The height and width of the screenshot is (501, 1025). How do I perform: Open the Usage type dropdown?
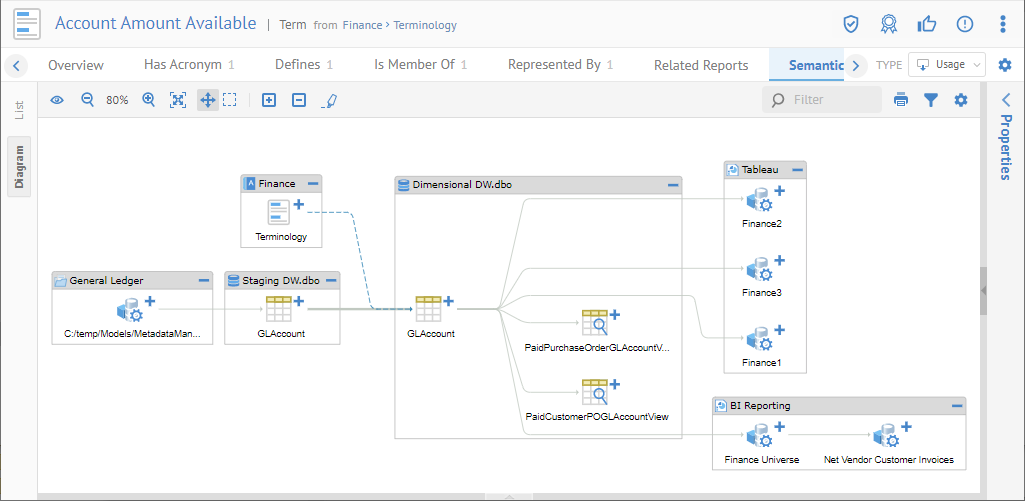pyautogui.click(x=946, y=65)
